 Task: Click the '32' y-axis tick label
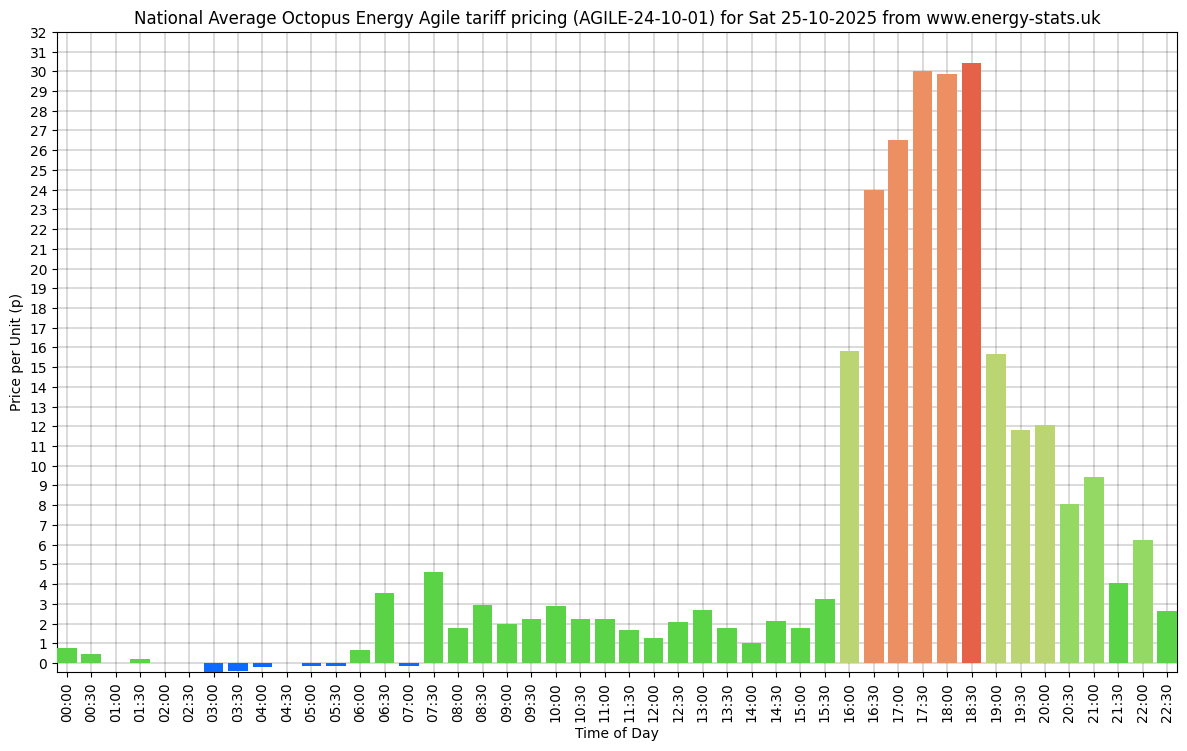click(x=39, y=33)
